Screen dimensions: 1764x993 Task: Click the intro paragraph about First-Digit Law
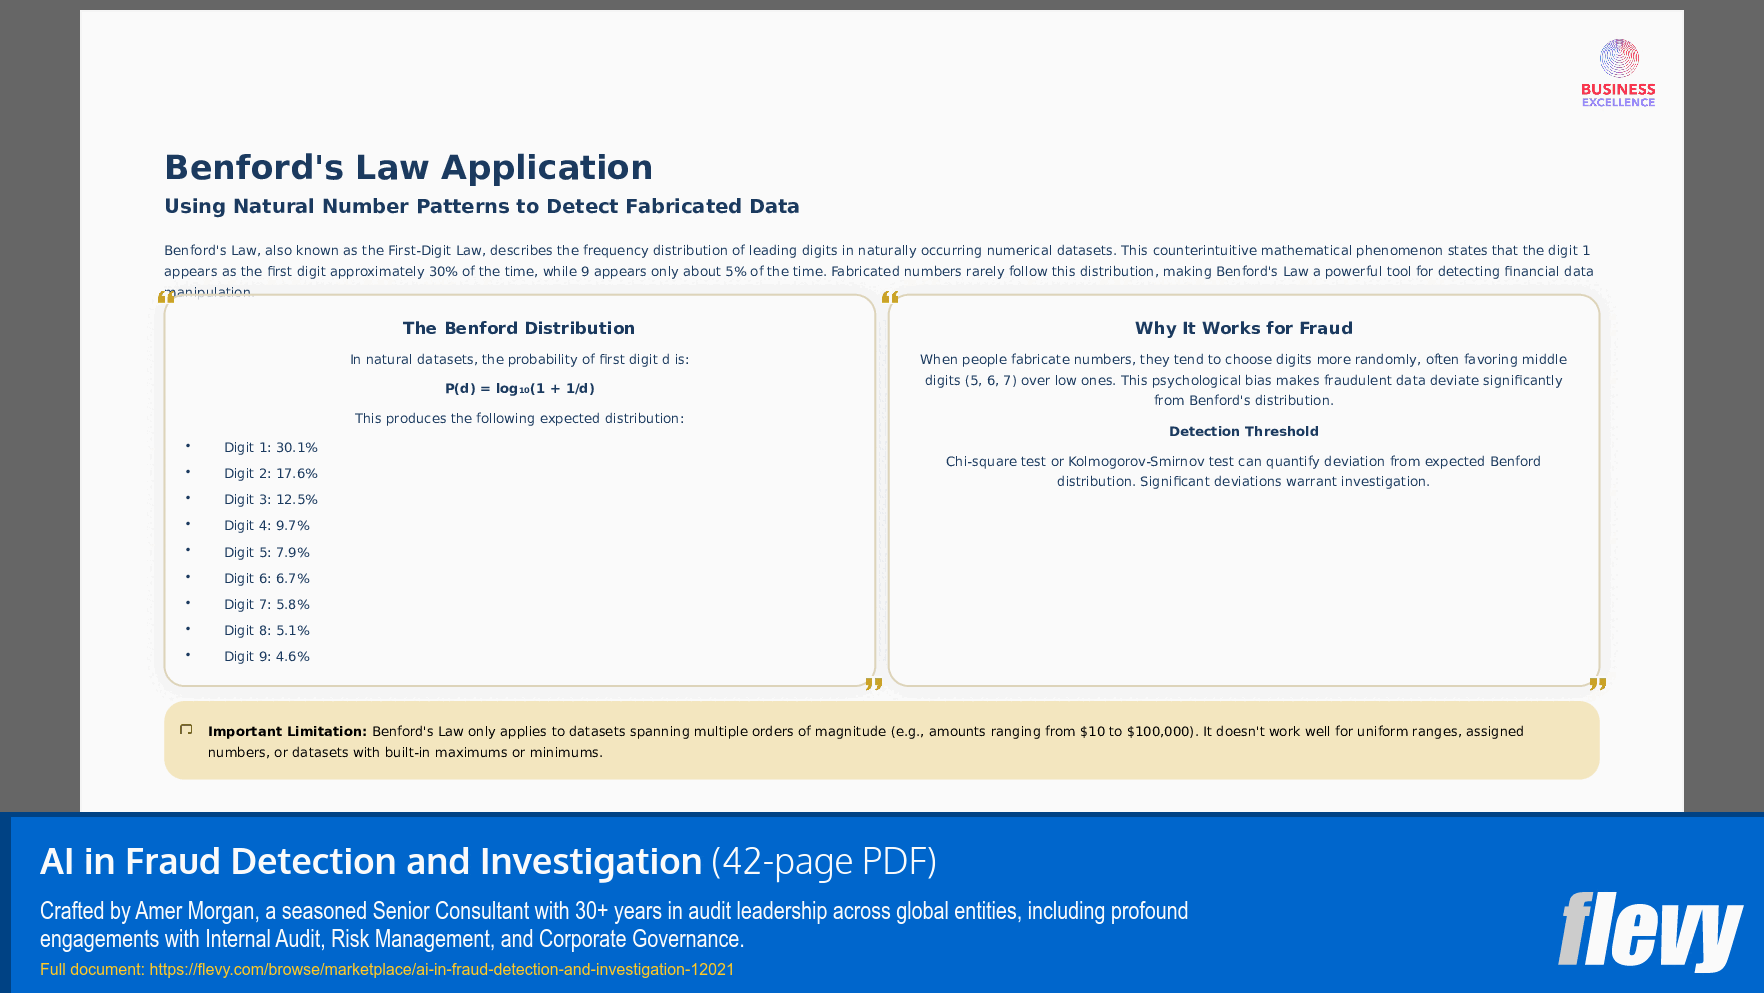(x=879, y=271)
